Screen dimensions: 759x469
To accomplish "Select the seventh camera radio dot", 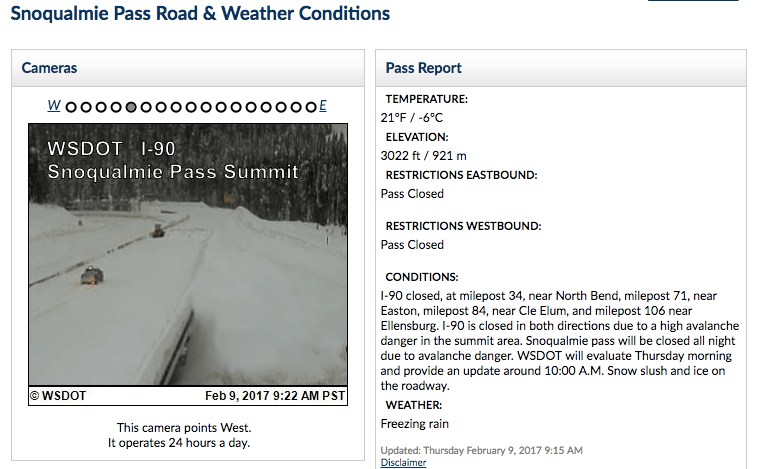I will (x=161, y=107).
